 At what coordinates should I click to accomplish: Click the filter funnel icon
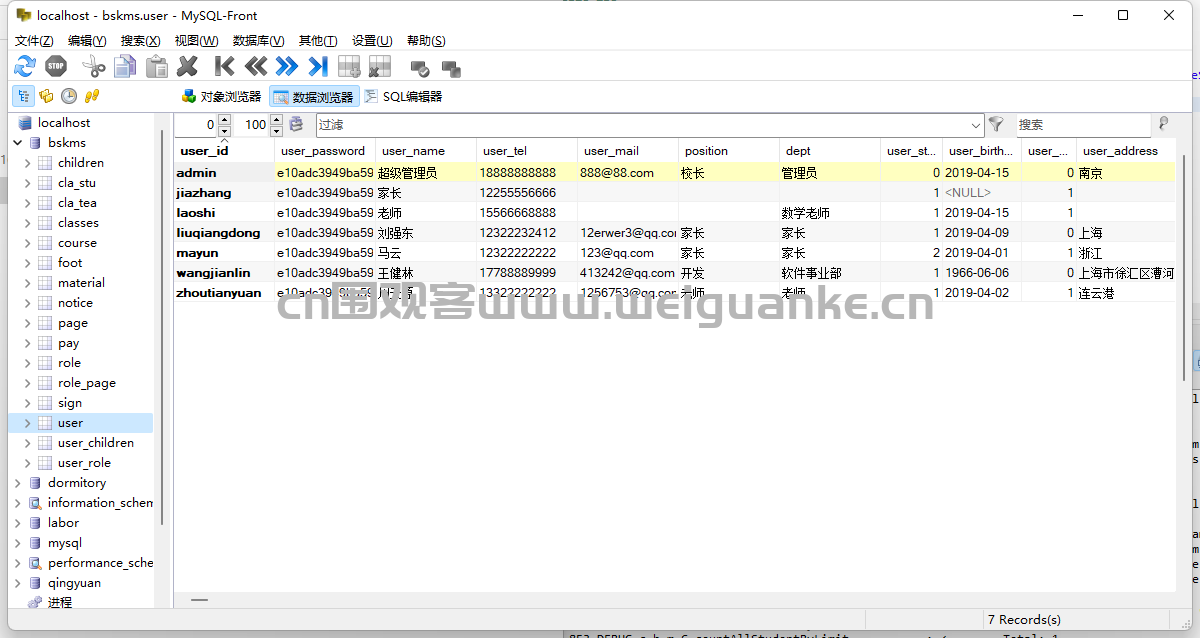tap(996, 124)
